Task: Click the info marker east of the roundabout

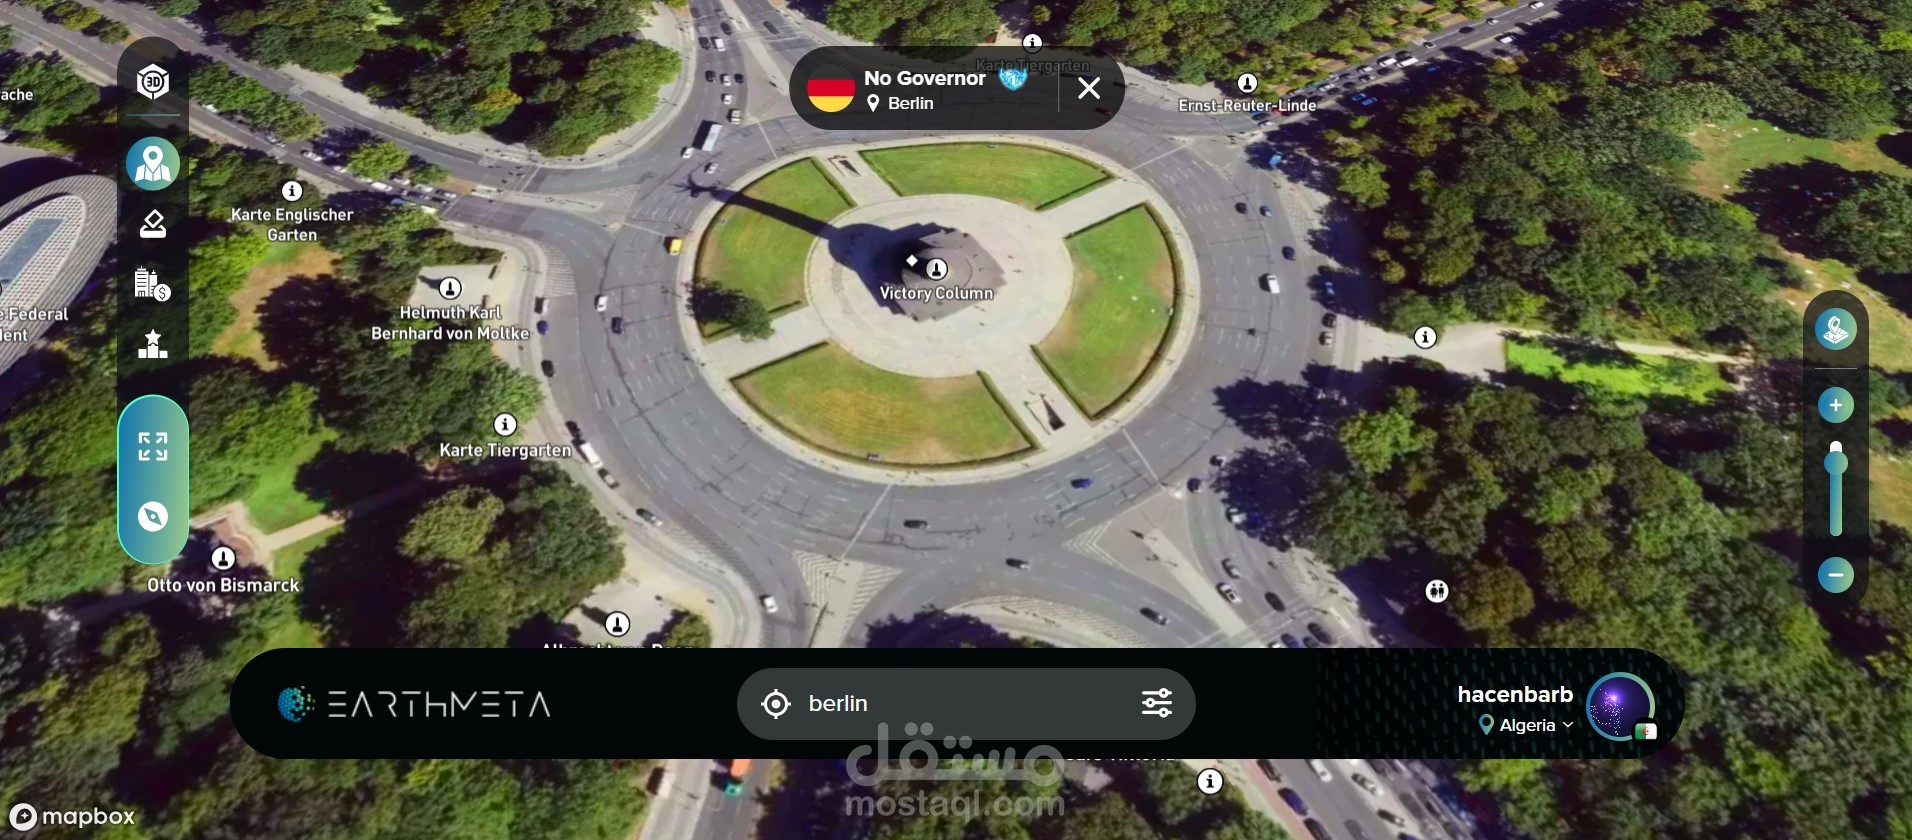Action: coord(1426,337)
